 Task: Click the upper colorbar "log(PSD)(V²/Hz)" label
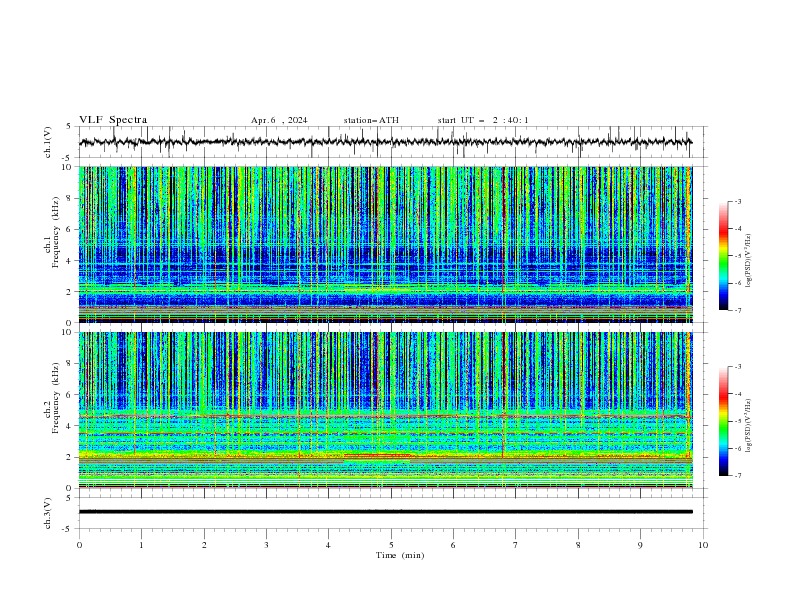pos(749,261)
